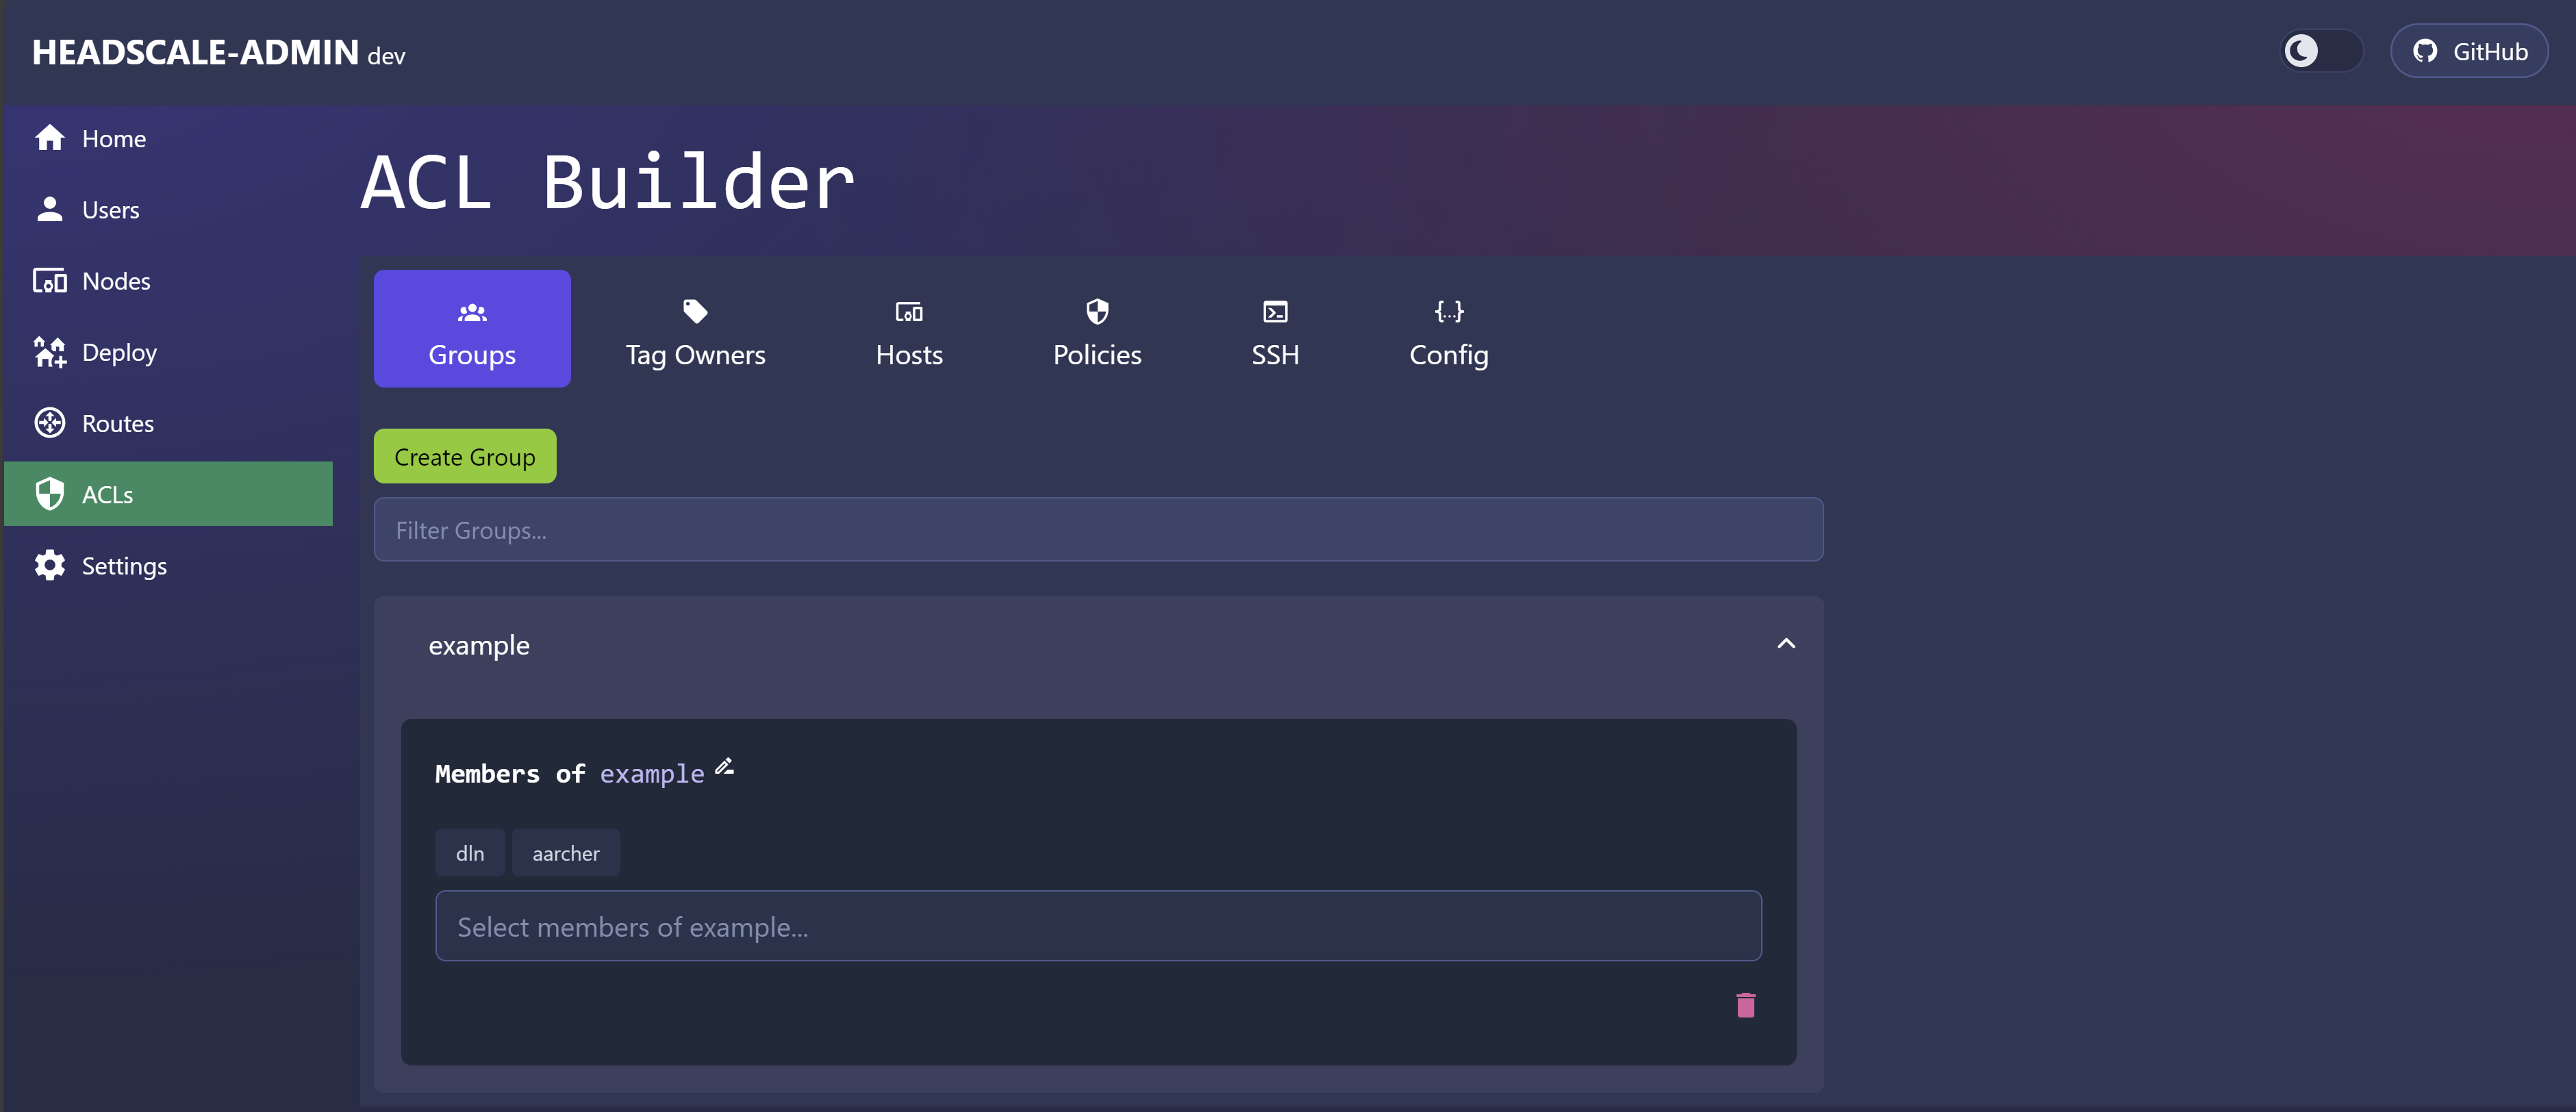The width and height of the screenshot is (2576, 1112).
Task: Open the GitHub link
Action: point(2468,51)
